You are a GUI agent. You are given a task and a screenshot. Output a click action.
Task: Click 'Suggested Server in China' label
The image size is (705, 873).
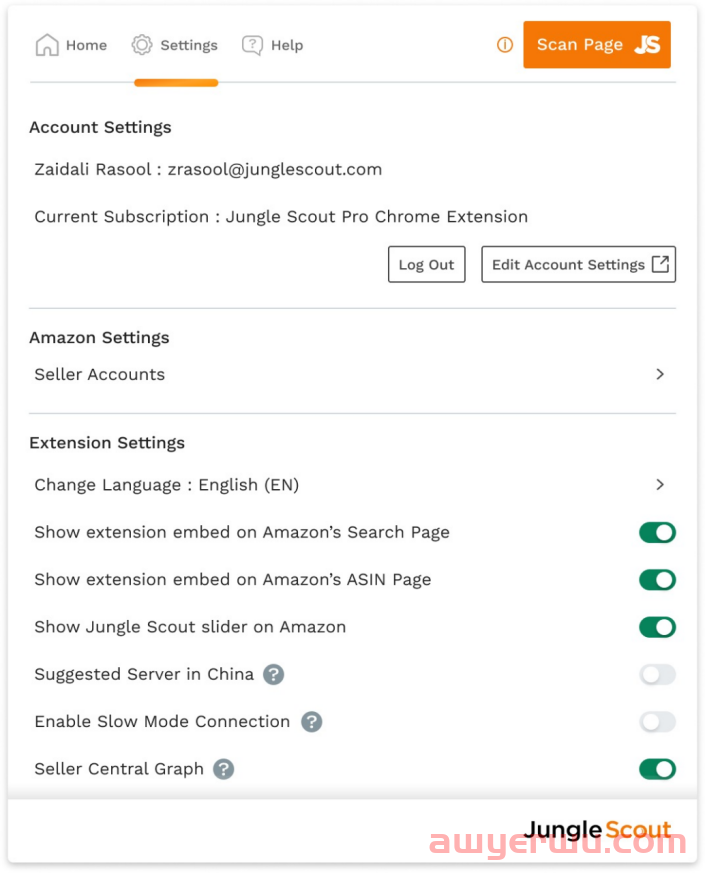[144, 674]
